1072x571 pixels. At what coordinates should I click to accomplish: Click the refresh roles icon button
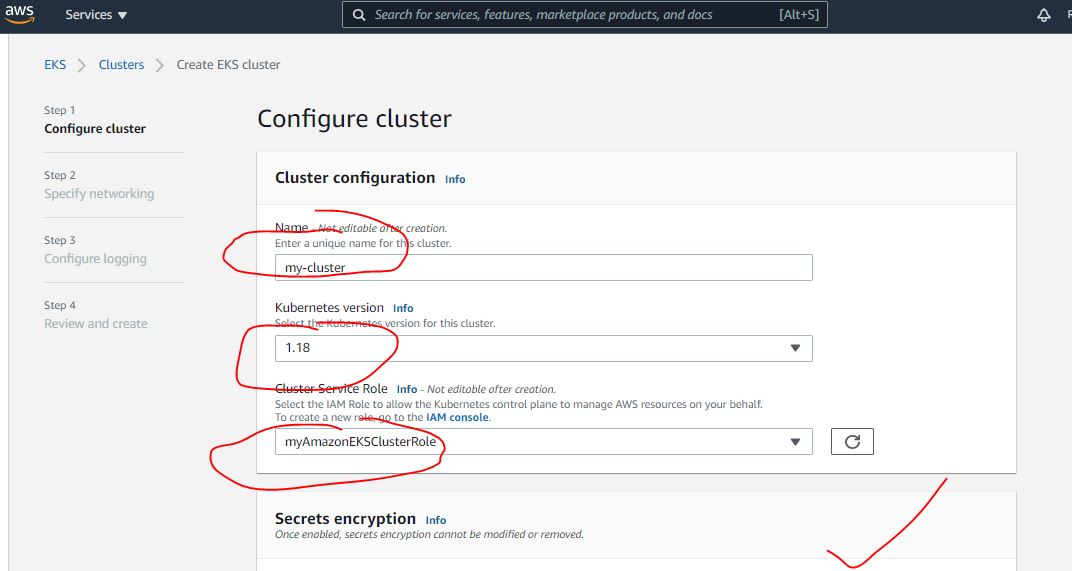point(852,442)
